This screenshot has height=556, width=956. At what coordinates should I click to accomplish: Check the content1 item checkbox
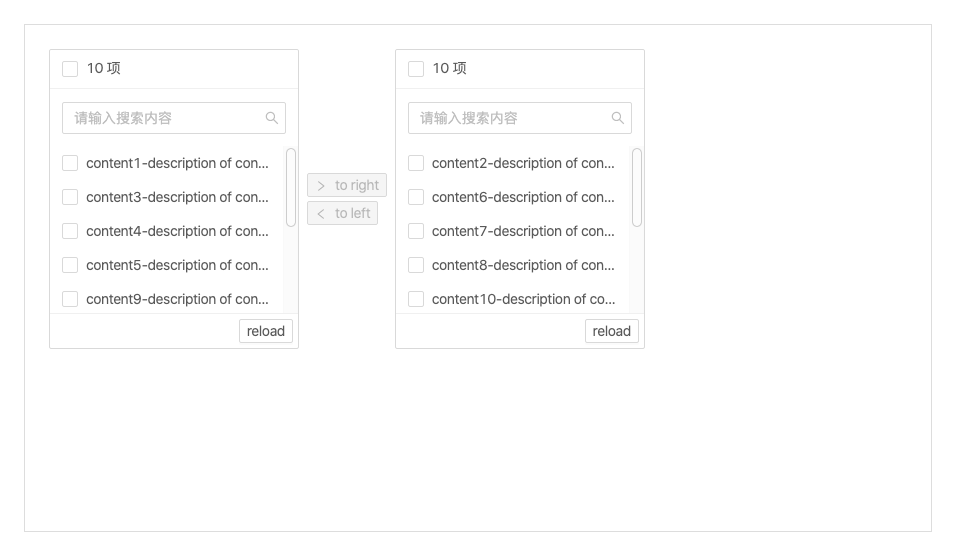(70, 163)
